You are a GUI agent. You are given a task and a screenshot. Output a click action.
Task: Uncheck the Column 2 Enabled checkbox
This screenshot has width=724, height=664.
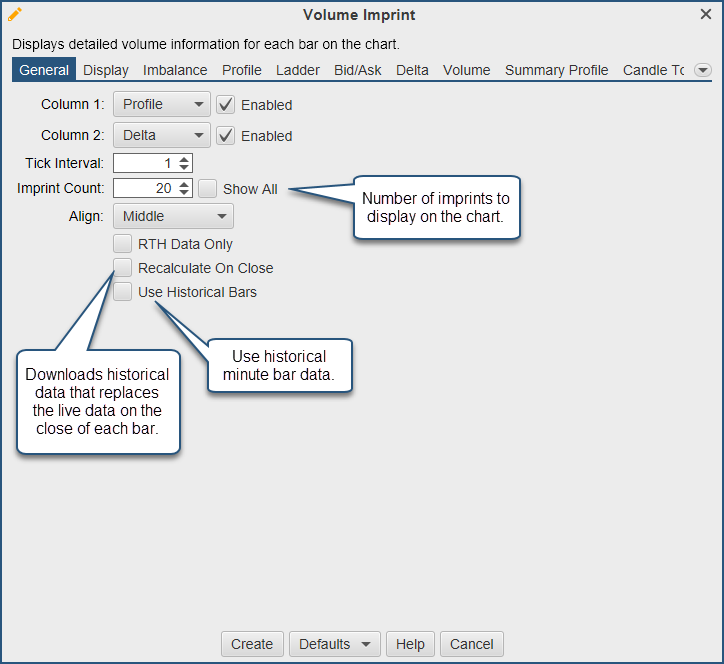pyautogui.click(x=226, y=135)
